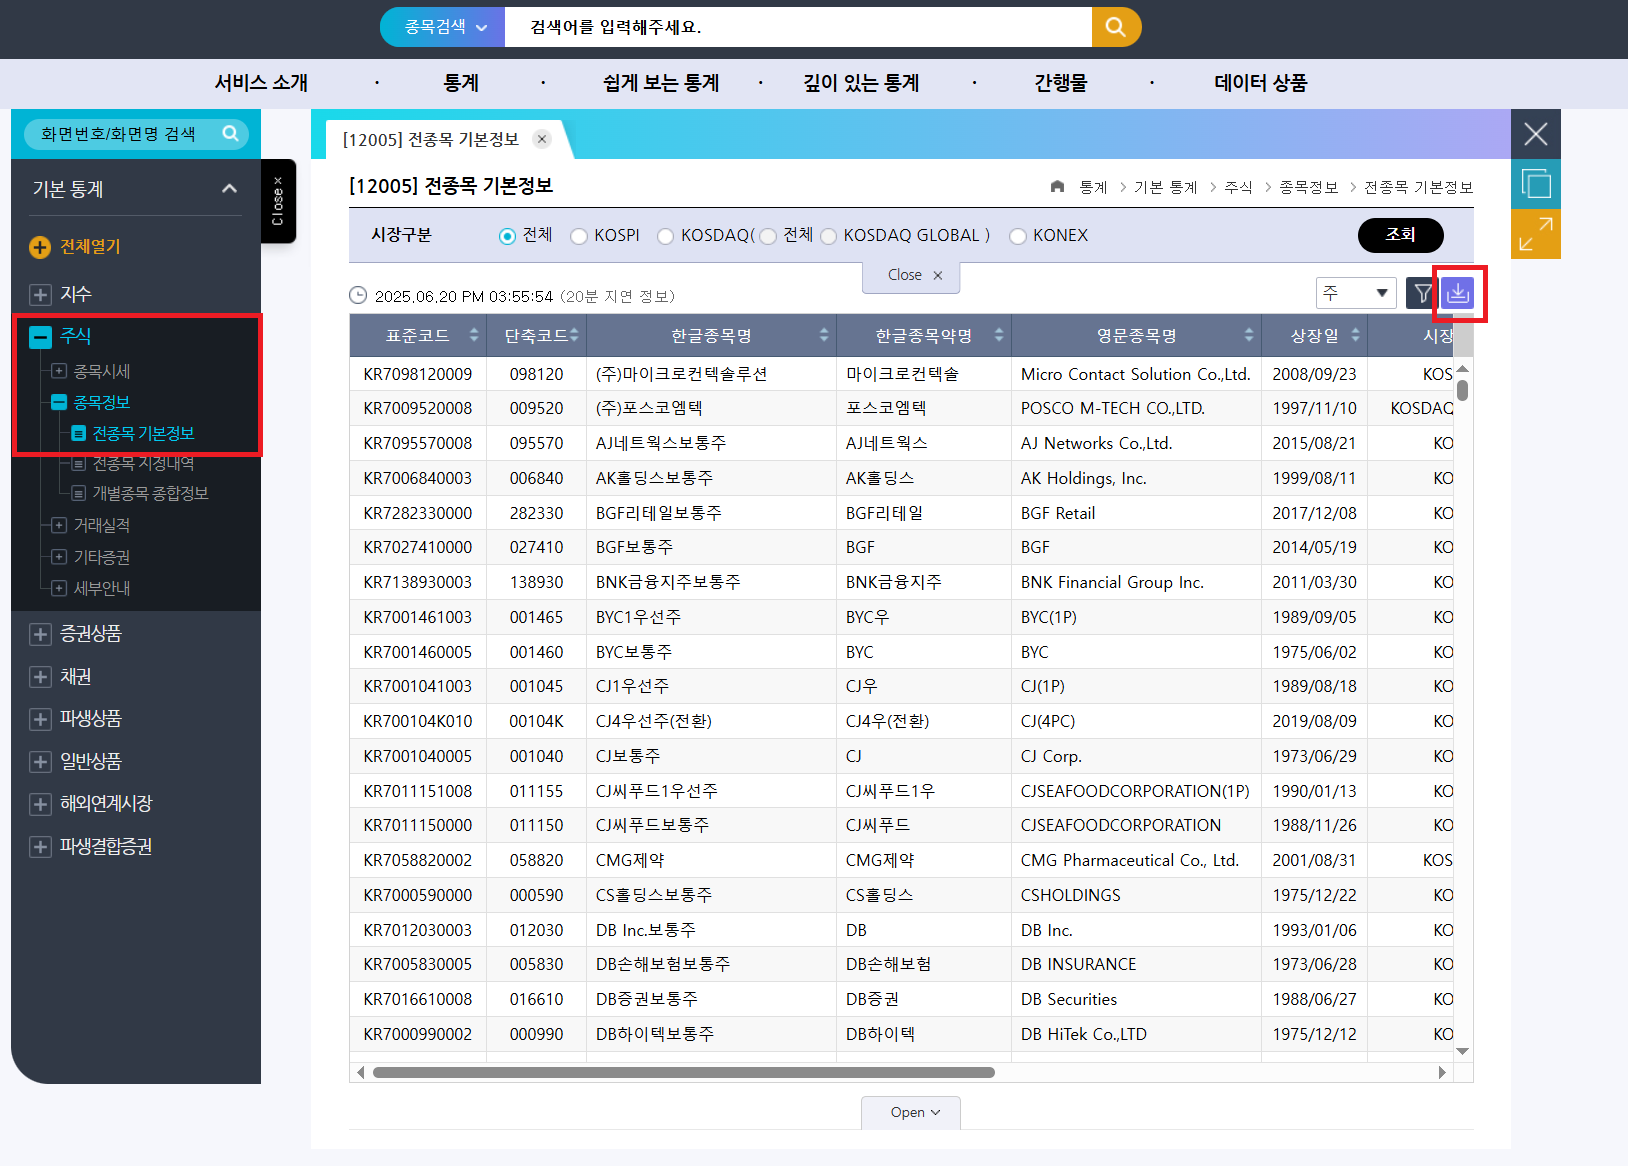Click the vertical Close sidebar tab
This screenshot has width=1628, height=1166.
tap(278, 201)
